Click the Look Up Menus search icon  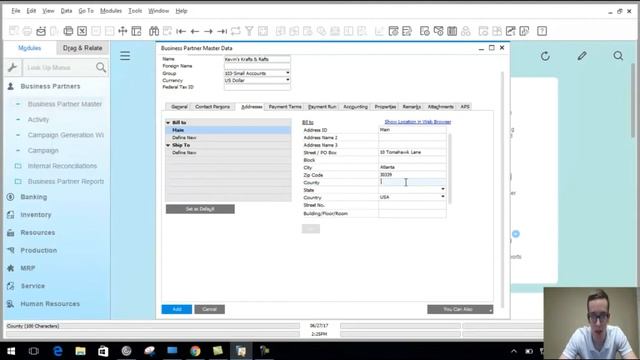click(101, 67)
